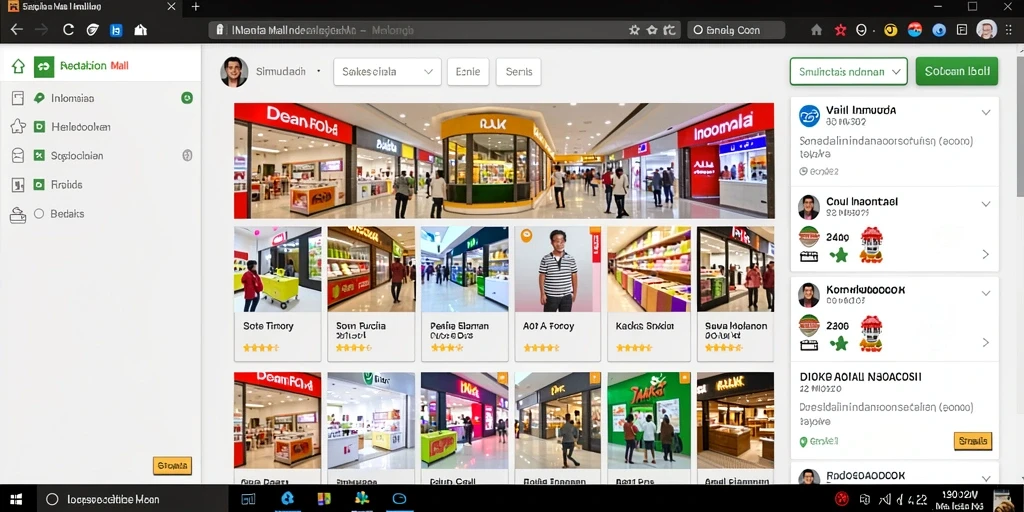Open the Sakescidala dropdown

(387, 72)
